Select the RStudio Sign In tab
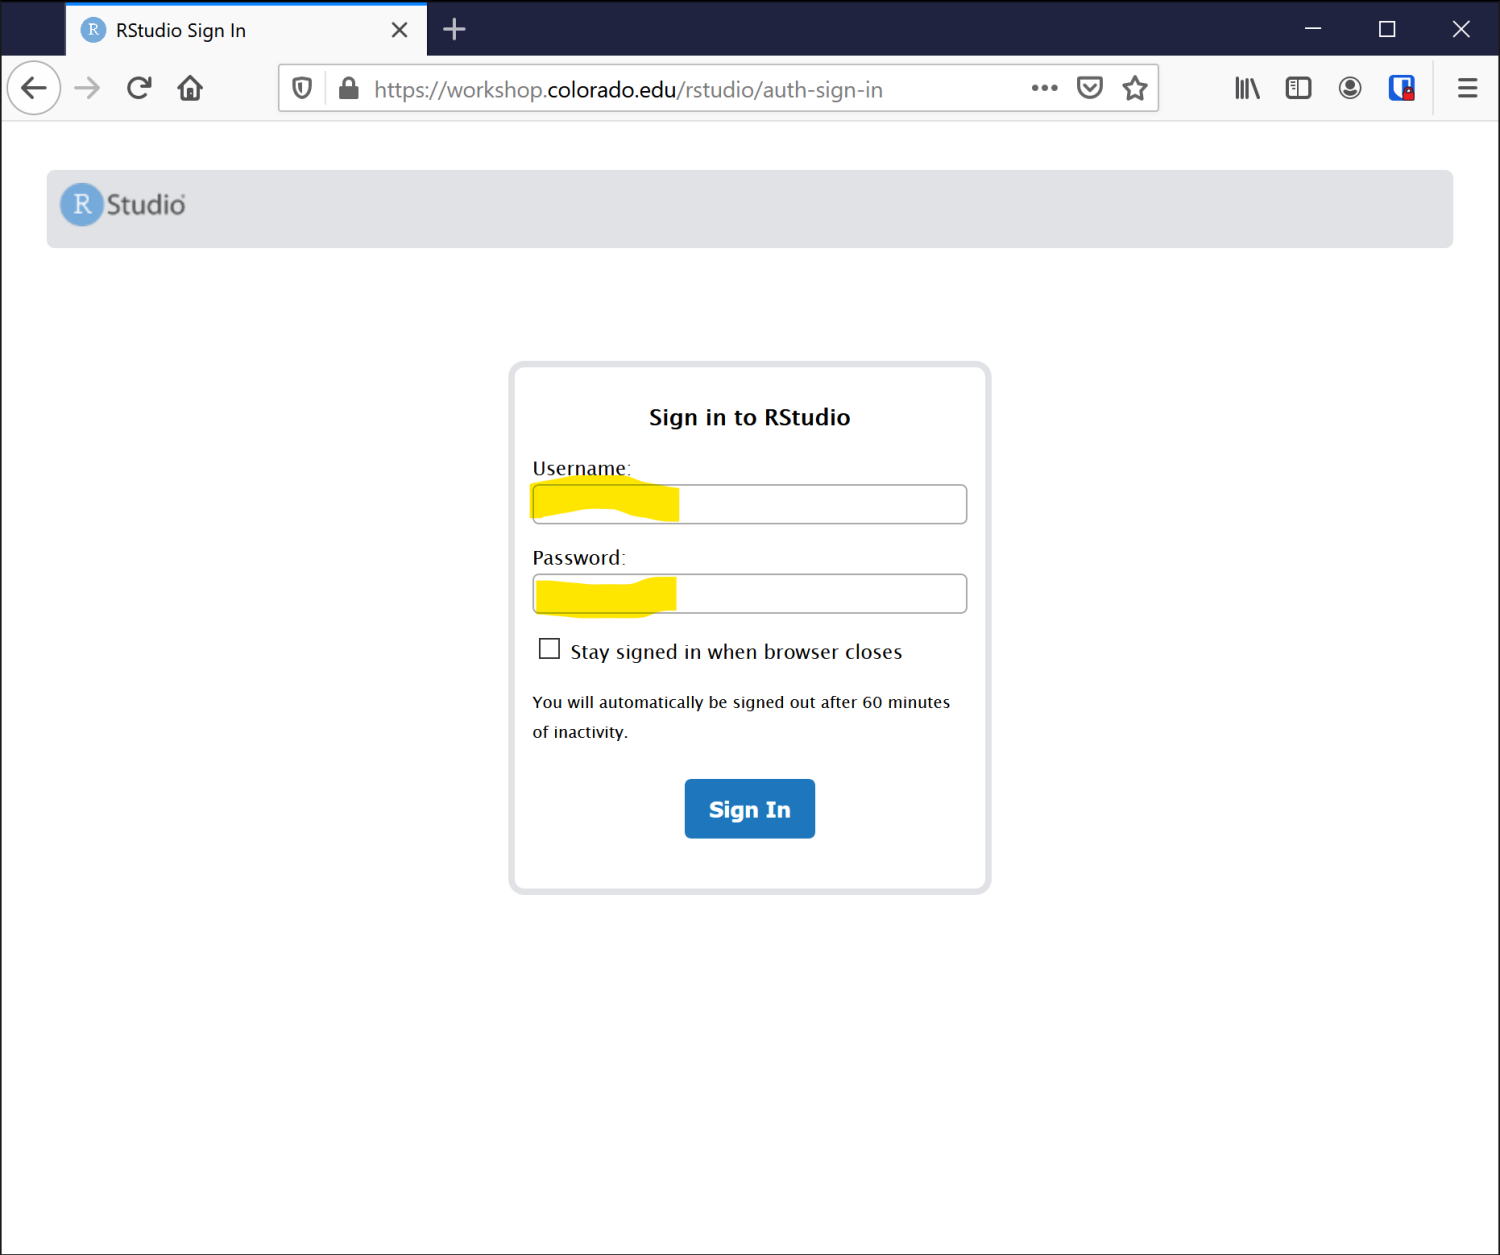1500x1255 pixels. [246, 30]
